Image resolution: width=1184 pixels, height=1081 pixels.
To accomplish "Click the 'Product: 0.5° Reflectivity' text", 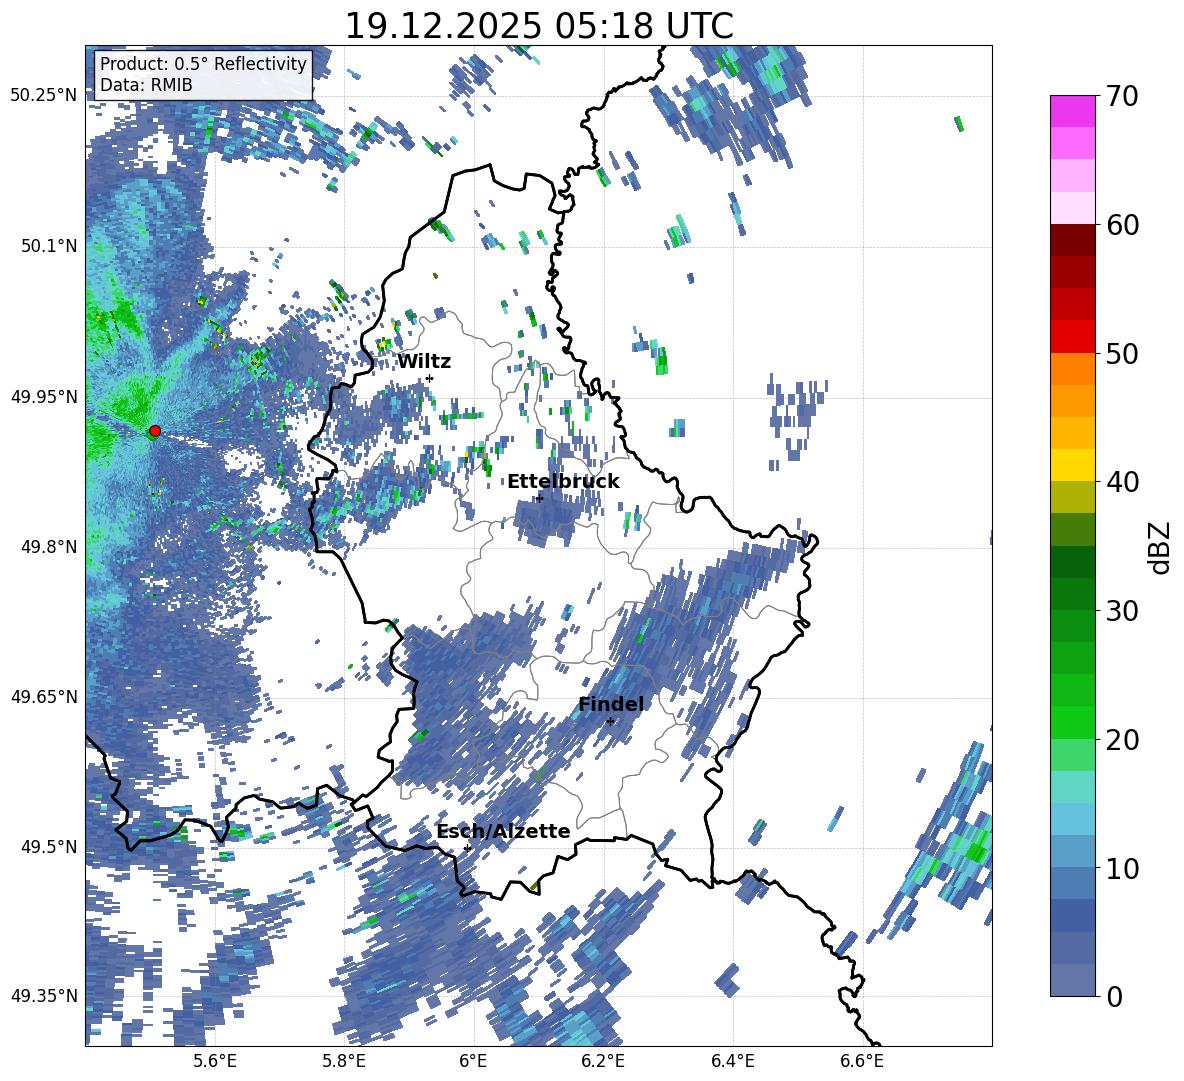I will coord(203,64).
